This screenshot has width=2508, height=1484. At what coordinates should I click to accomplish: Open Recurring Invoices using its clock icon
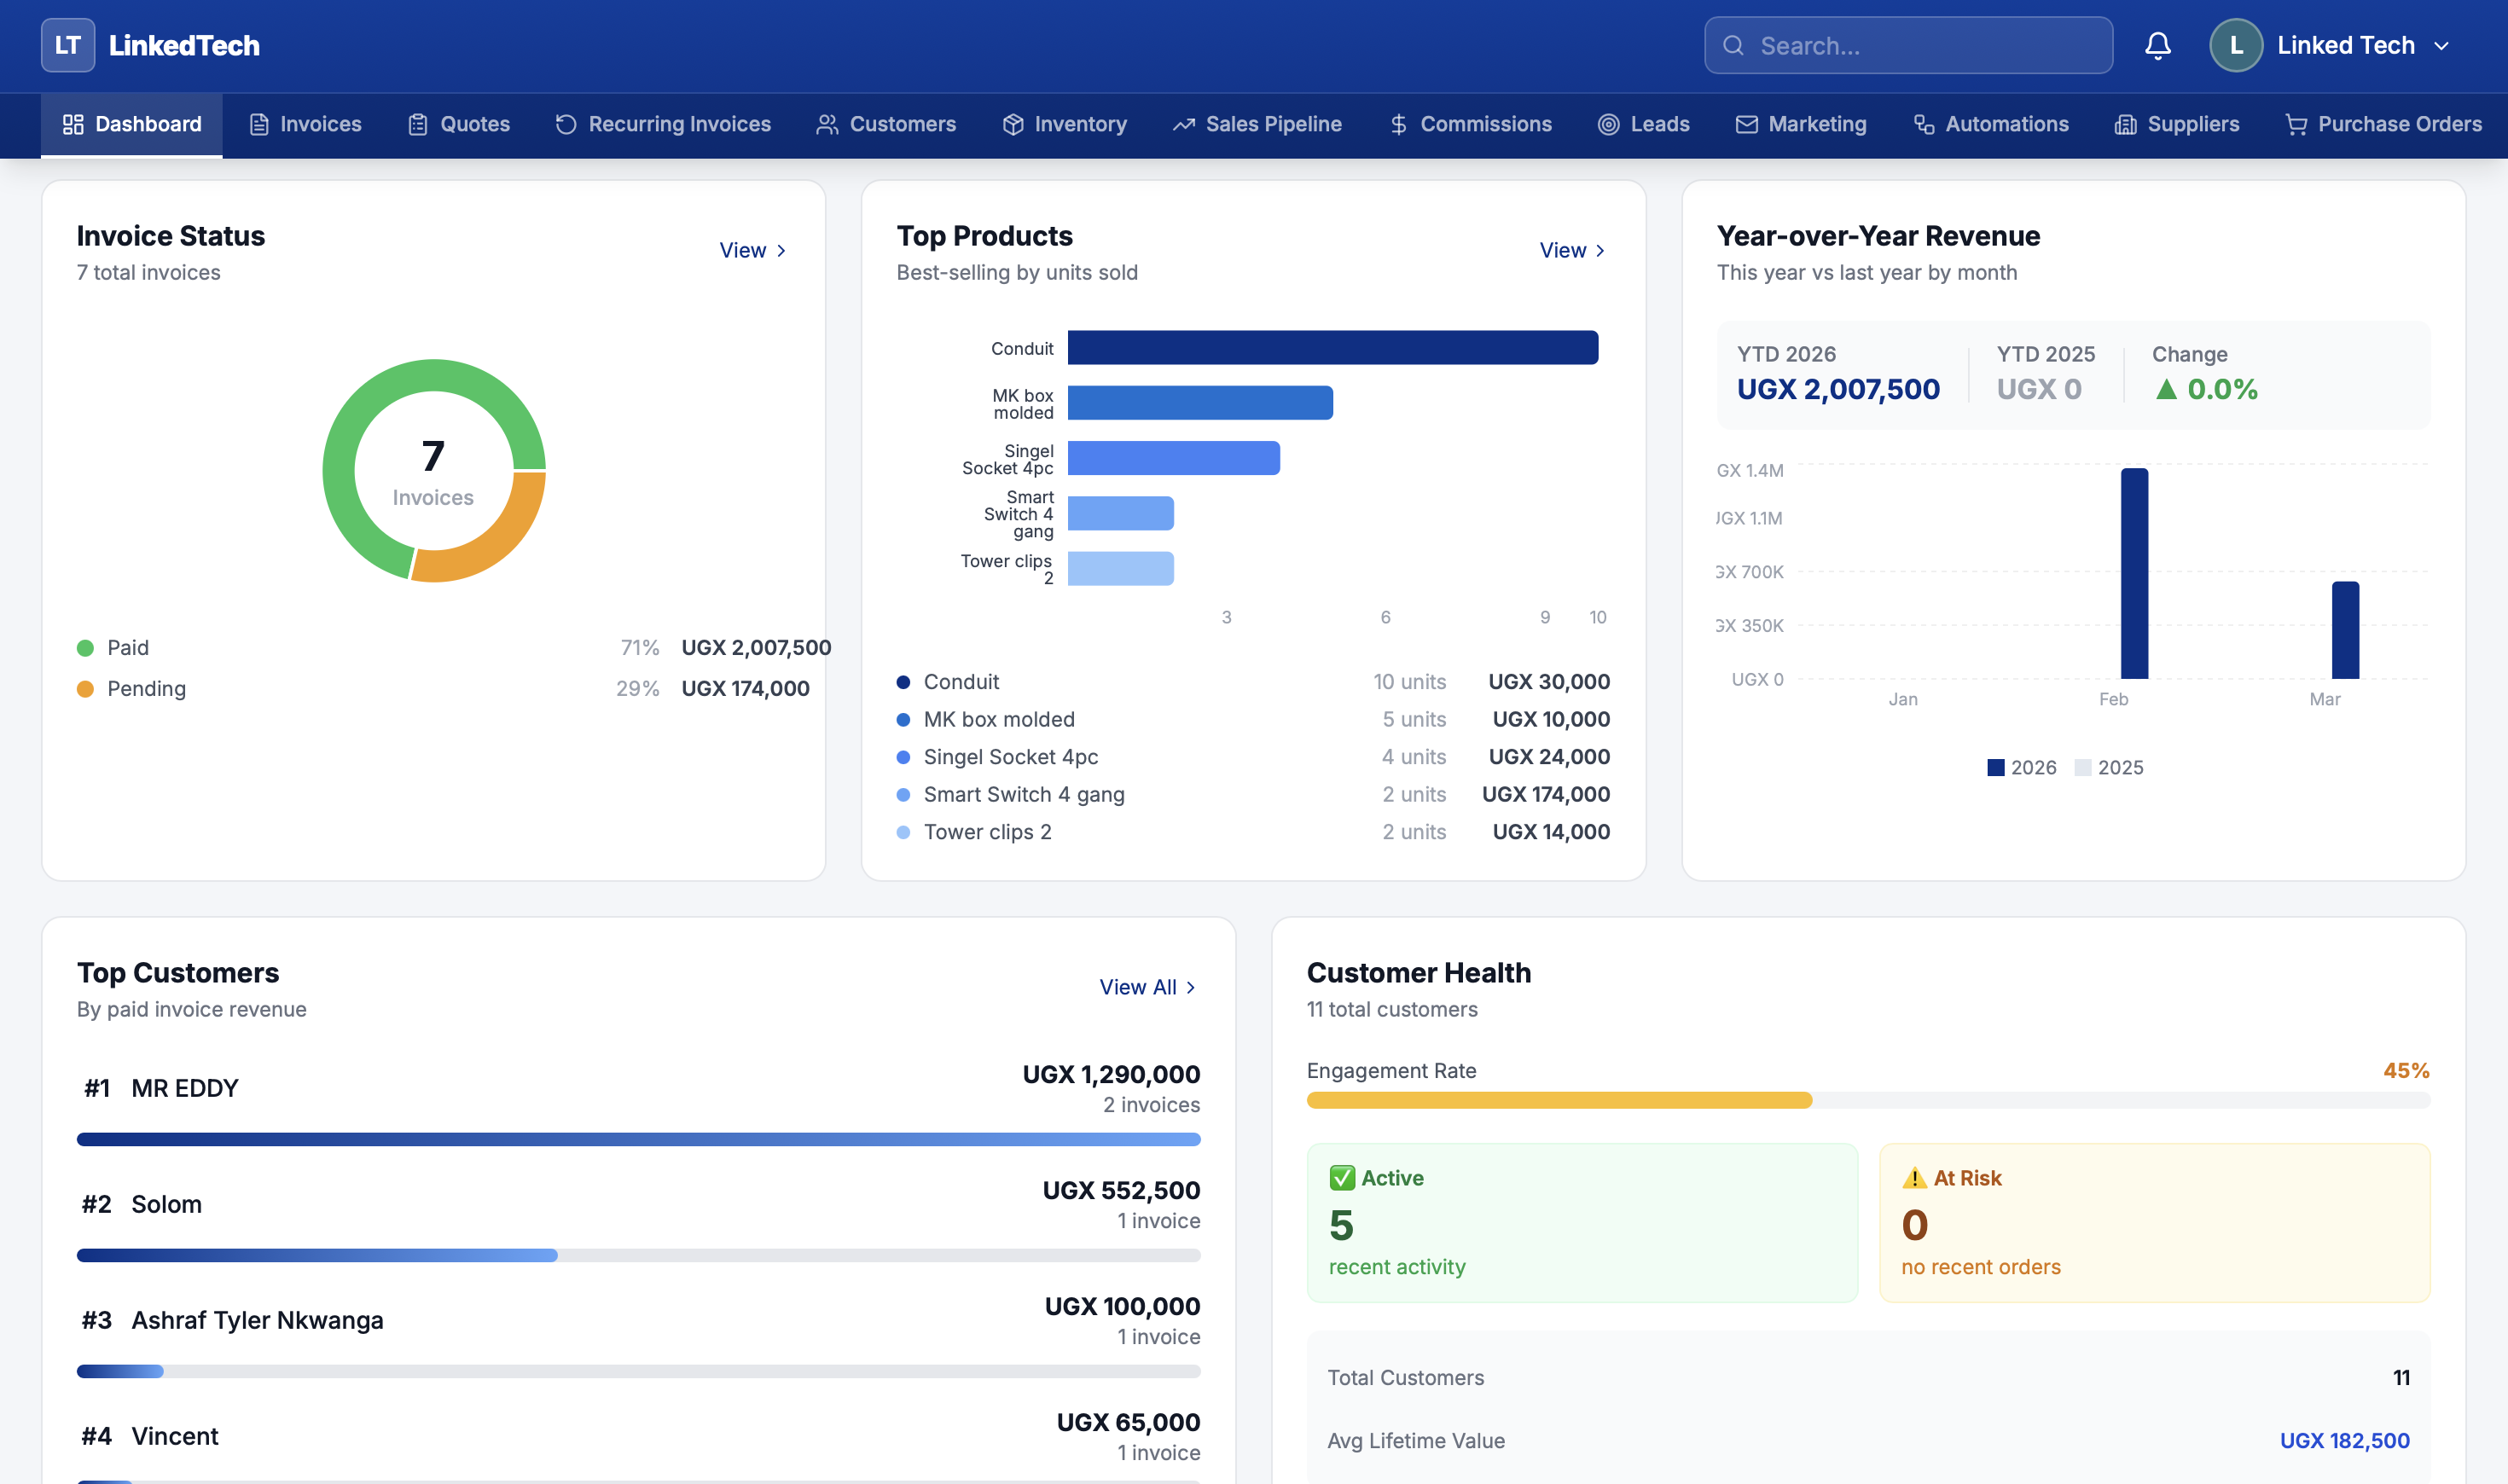tap(565, 124)
